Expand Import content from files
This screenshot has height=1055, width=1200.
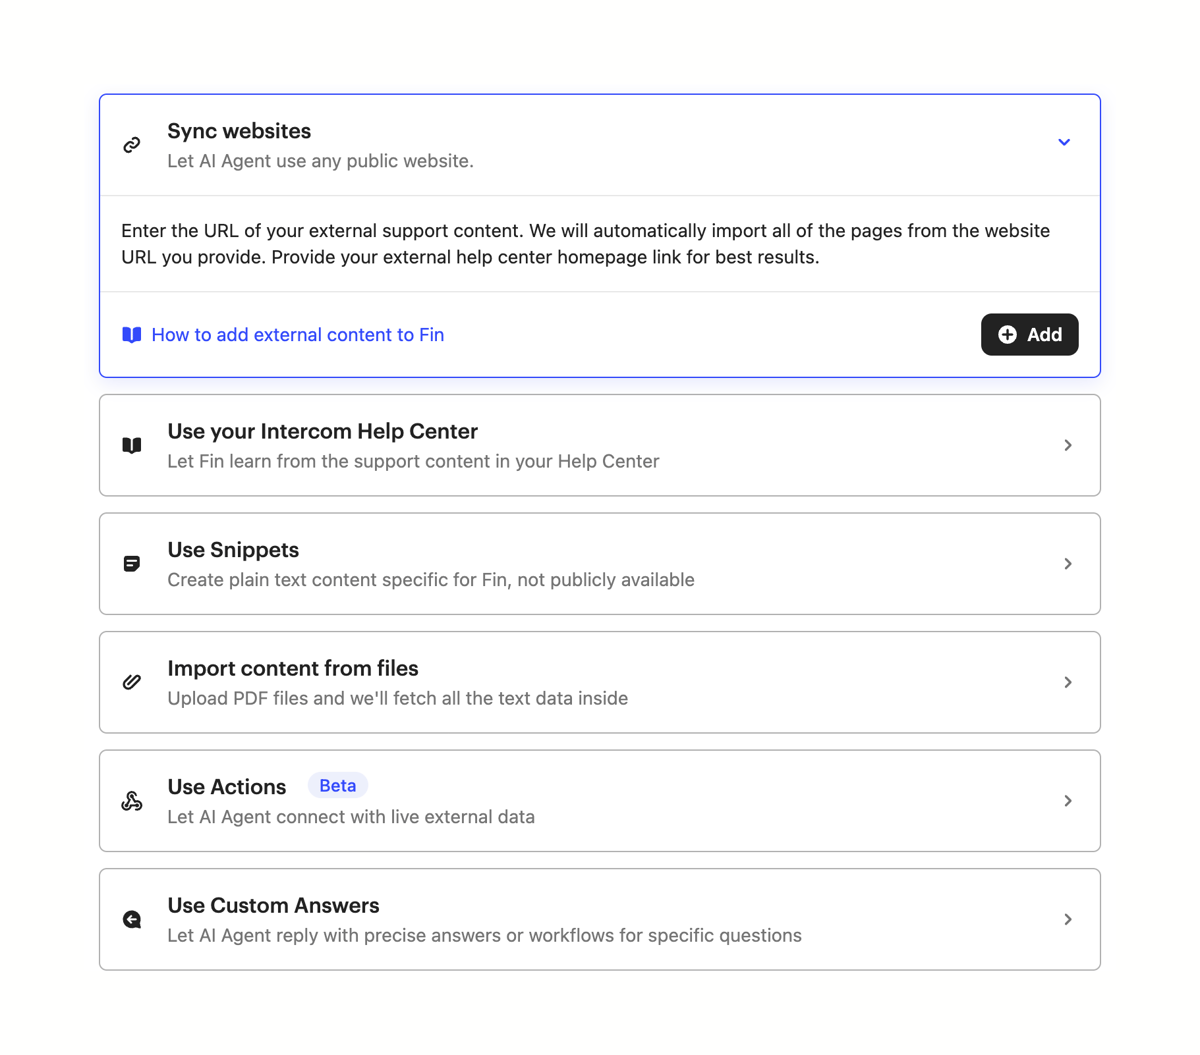[1067, 681]
